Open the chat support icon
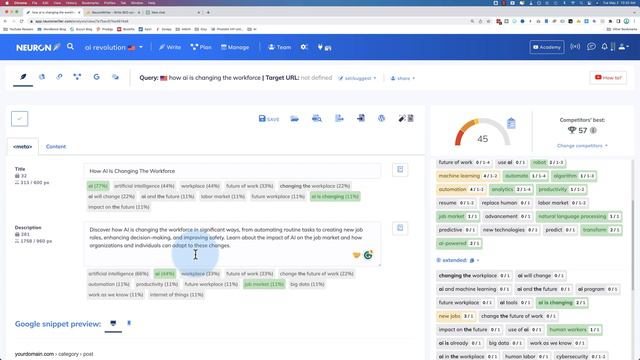The image size is (640, 360). tap(591, 47)
